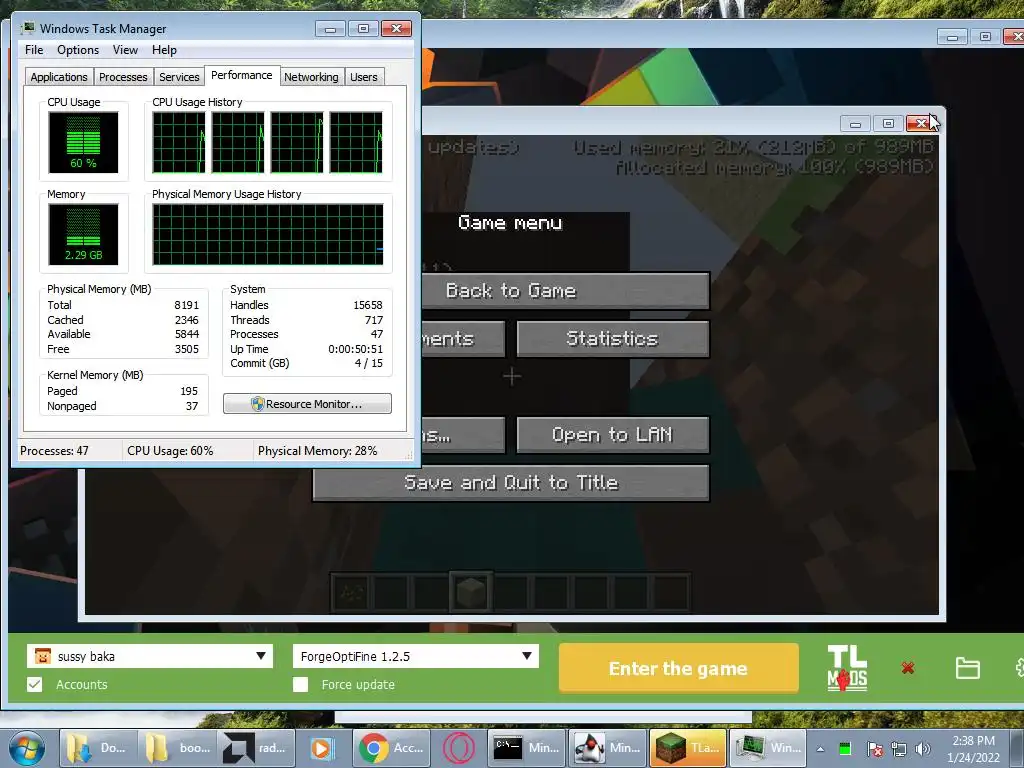
Task: Open the Action Center flag tray icon
Action: (x=874, y=749)
